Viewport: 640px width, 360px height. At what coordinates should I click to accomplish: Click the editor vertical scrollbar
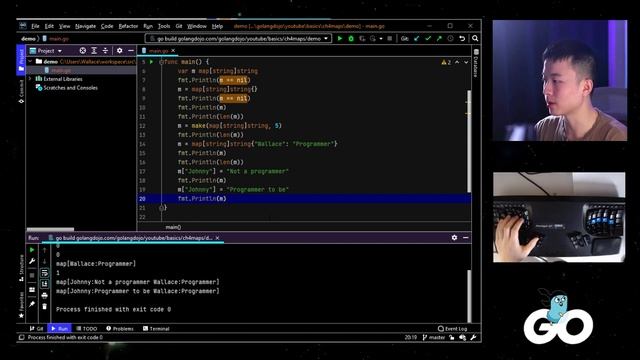[x=469, y=141]
